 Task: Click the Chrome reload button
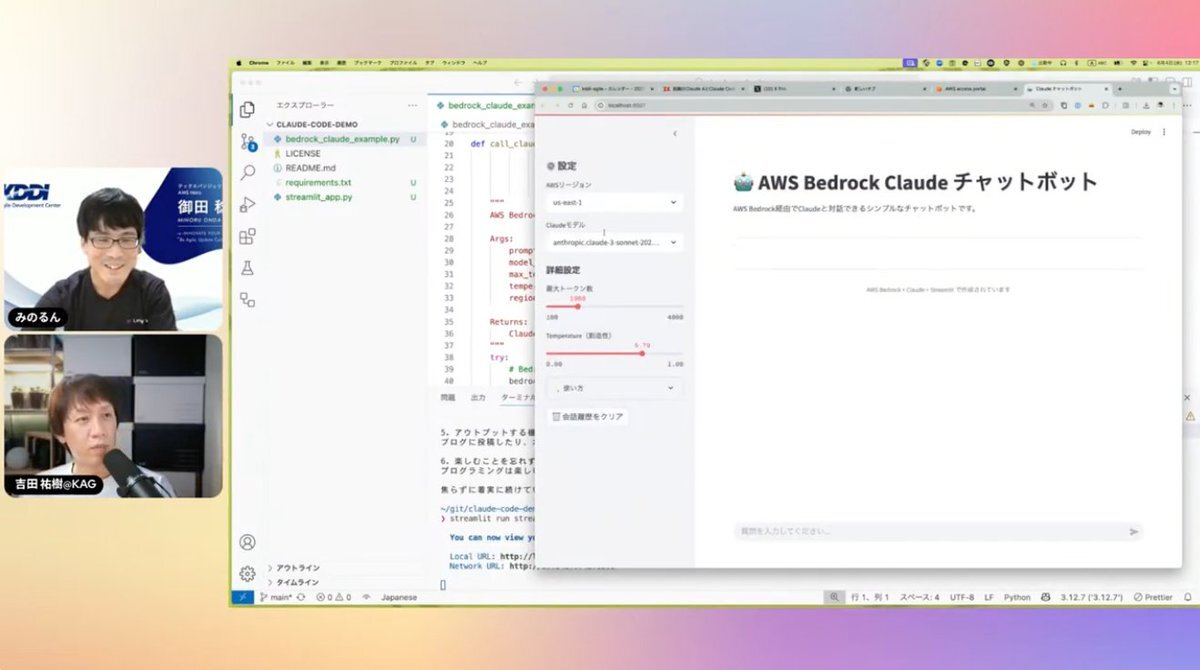click(x=571, y=105)
